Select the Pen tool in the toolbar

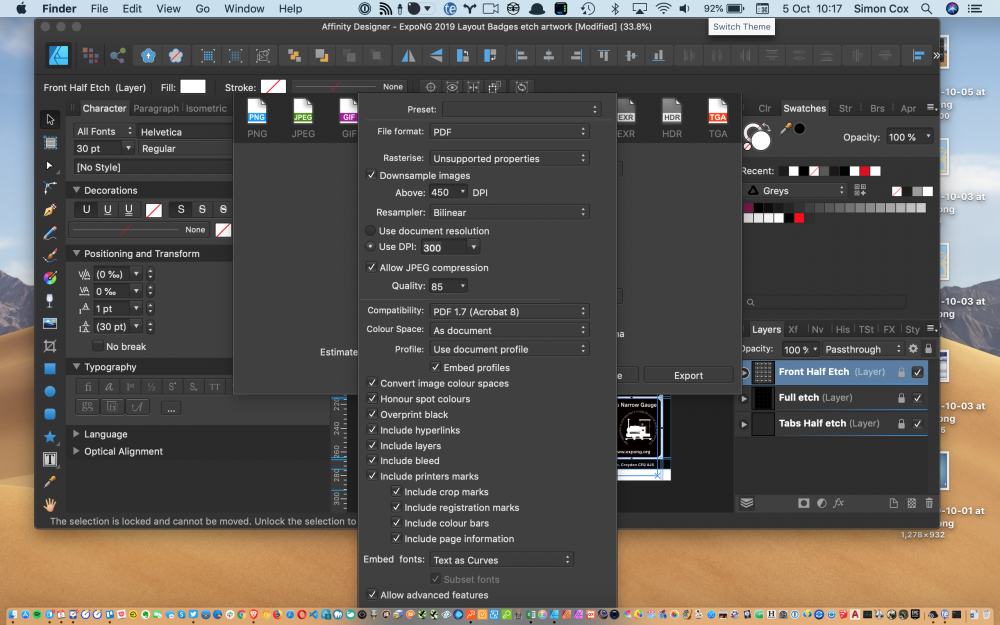[51, 208]
